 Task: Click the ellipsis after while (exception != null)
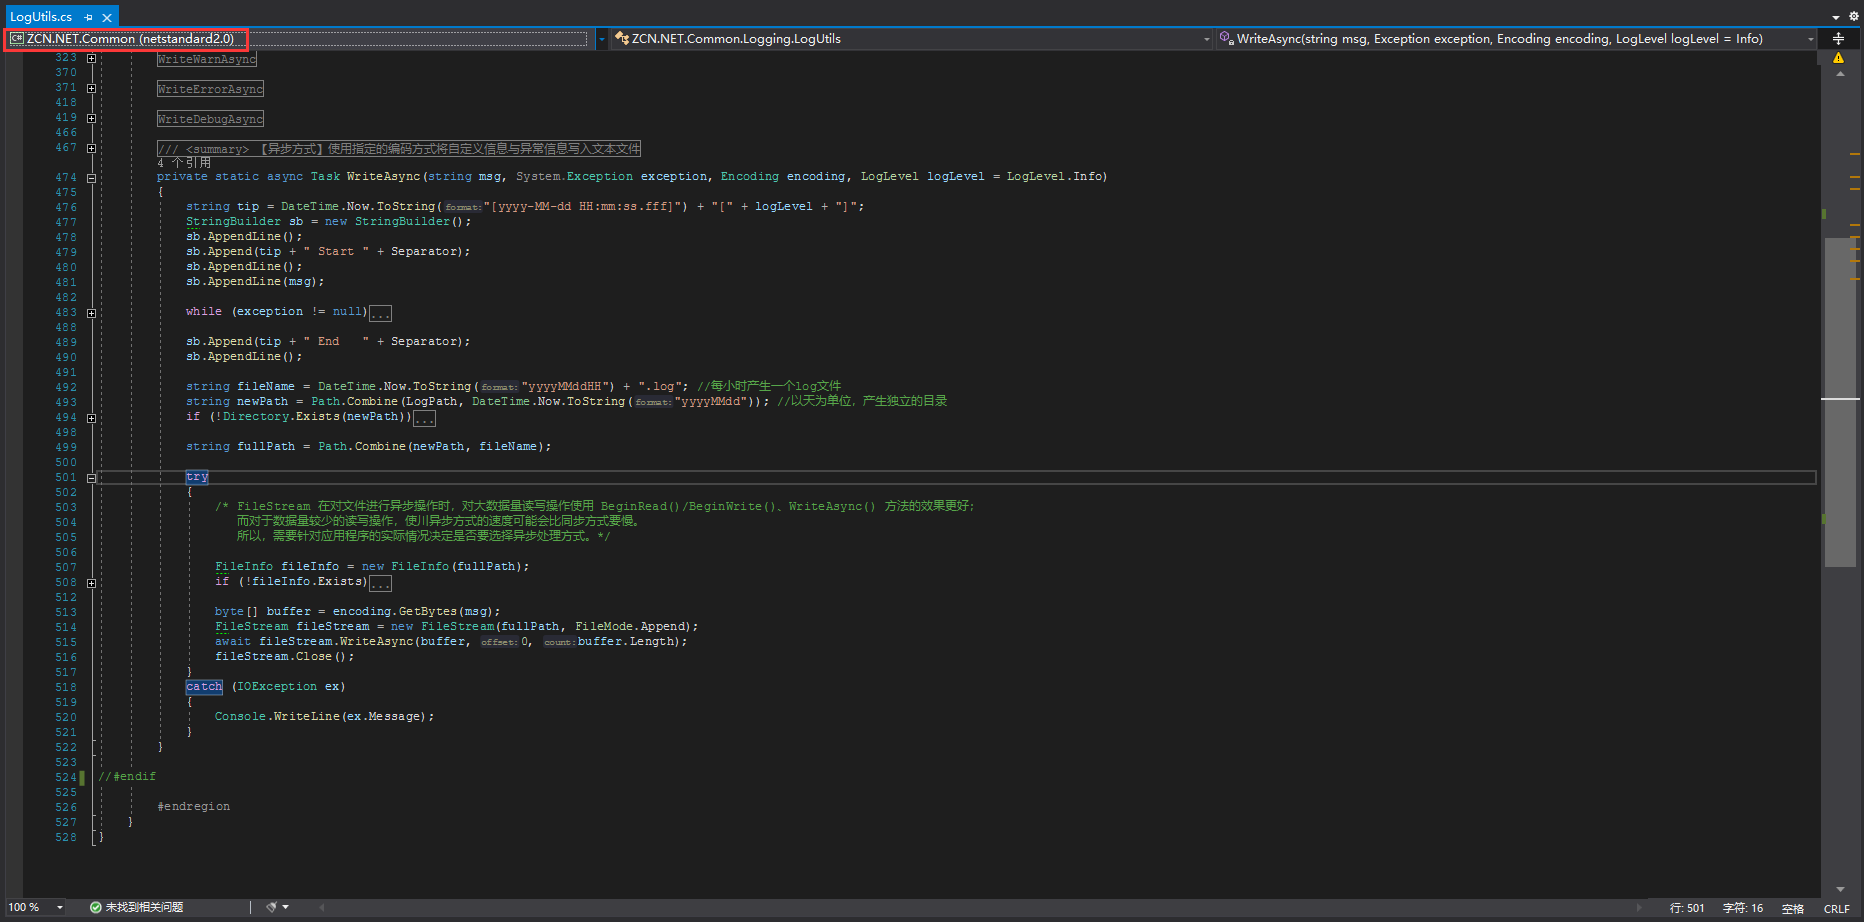(x=380, y=313)
